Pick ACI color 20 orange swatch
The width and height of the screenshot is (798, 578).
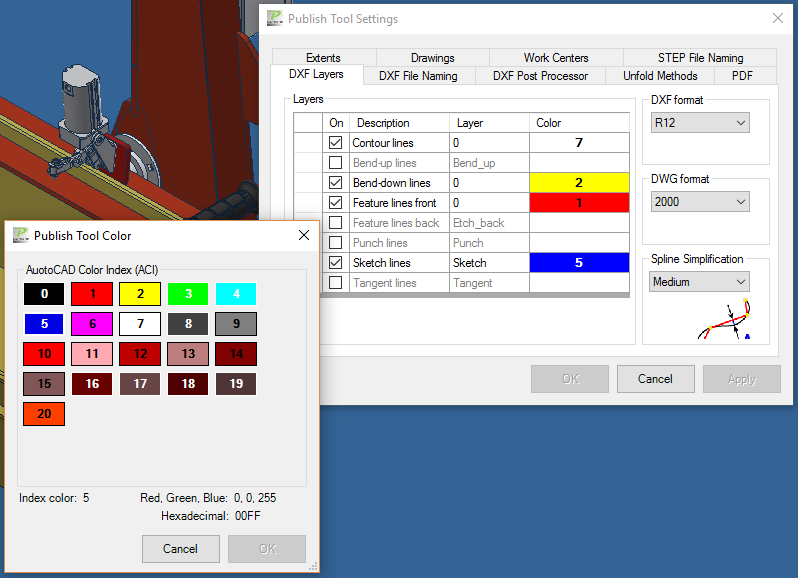point(44,414)
